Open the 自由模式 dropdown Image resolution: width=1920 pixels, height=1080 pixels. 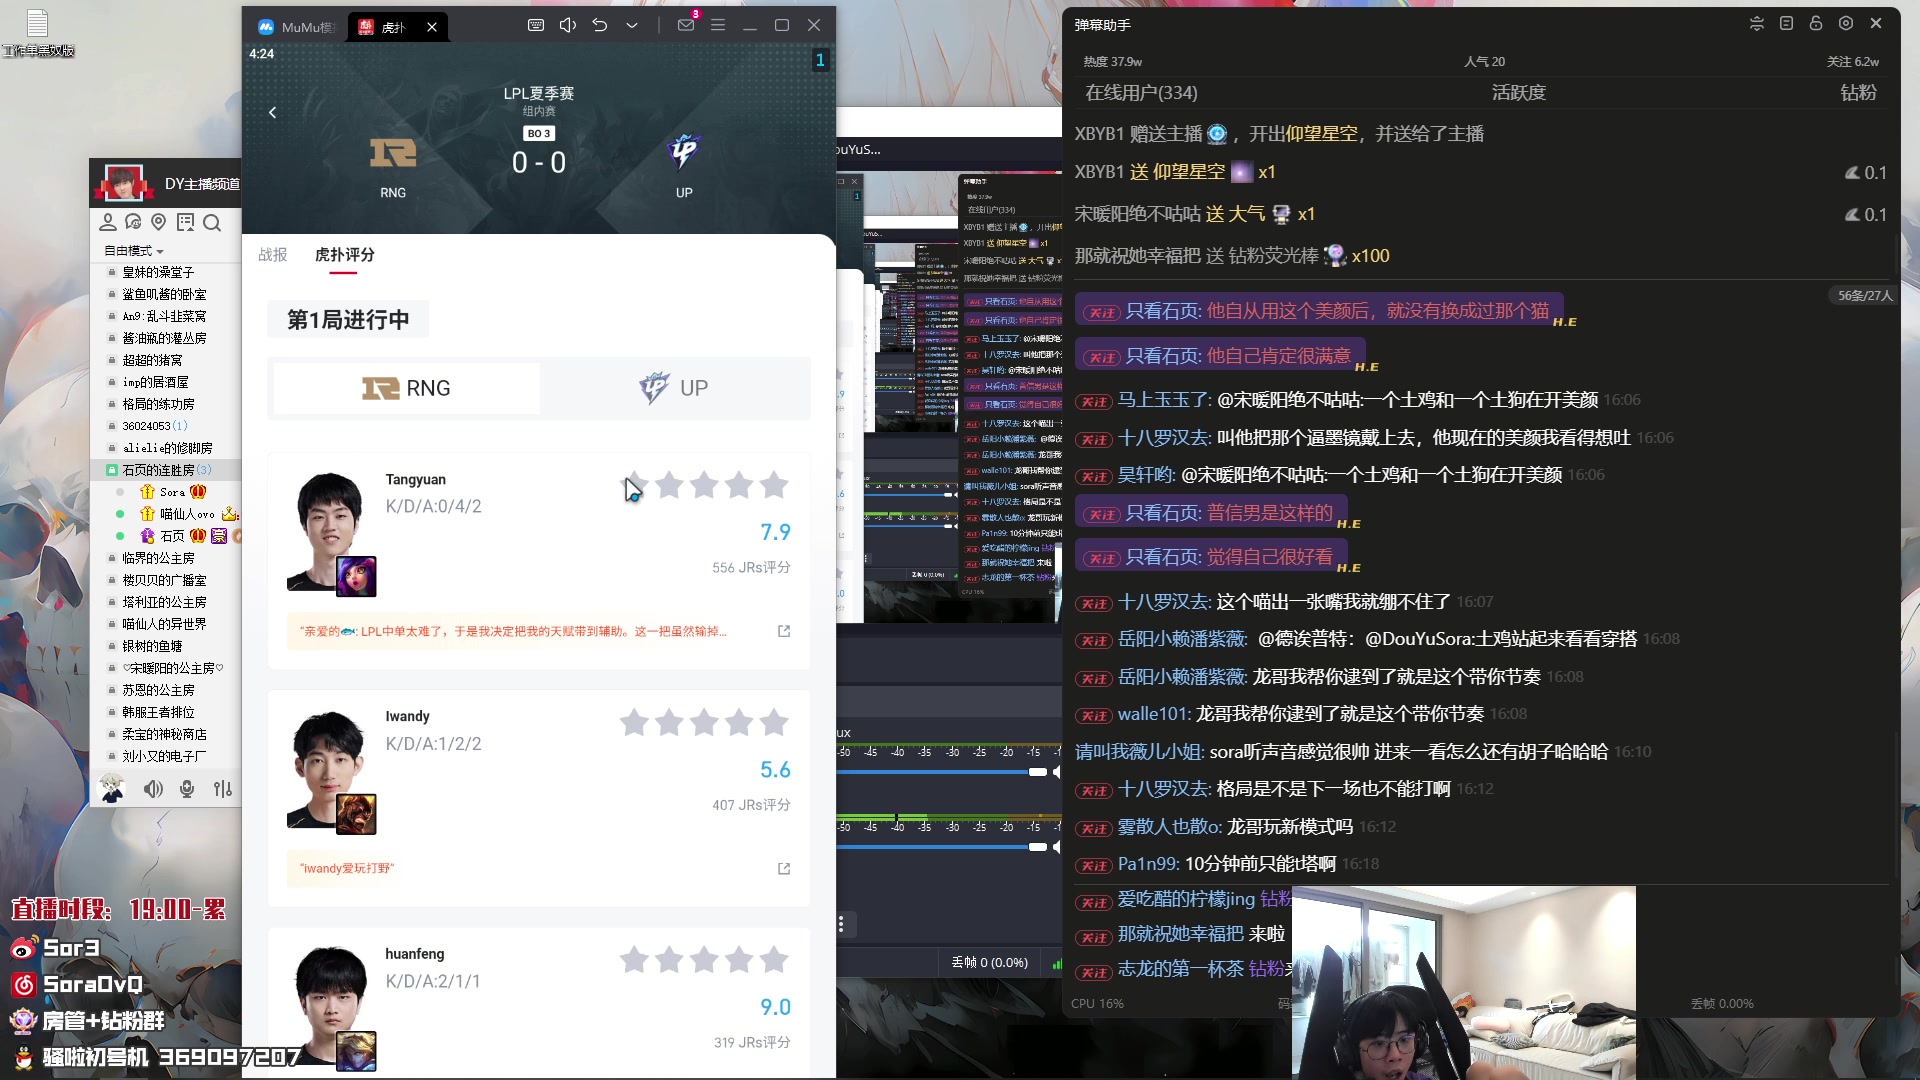click(134, 251)
